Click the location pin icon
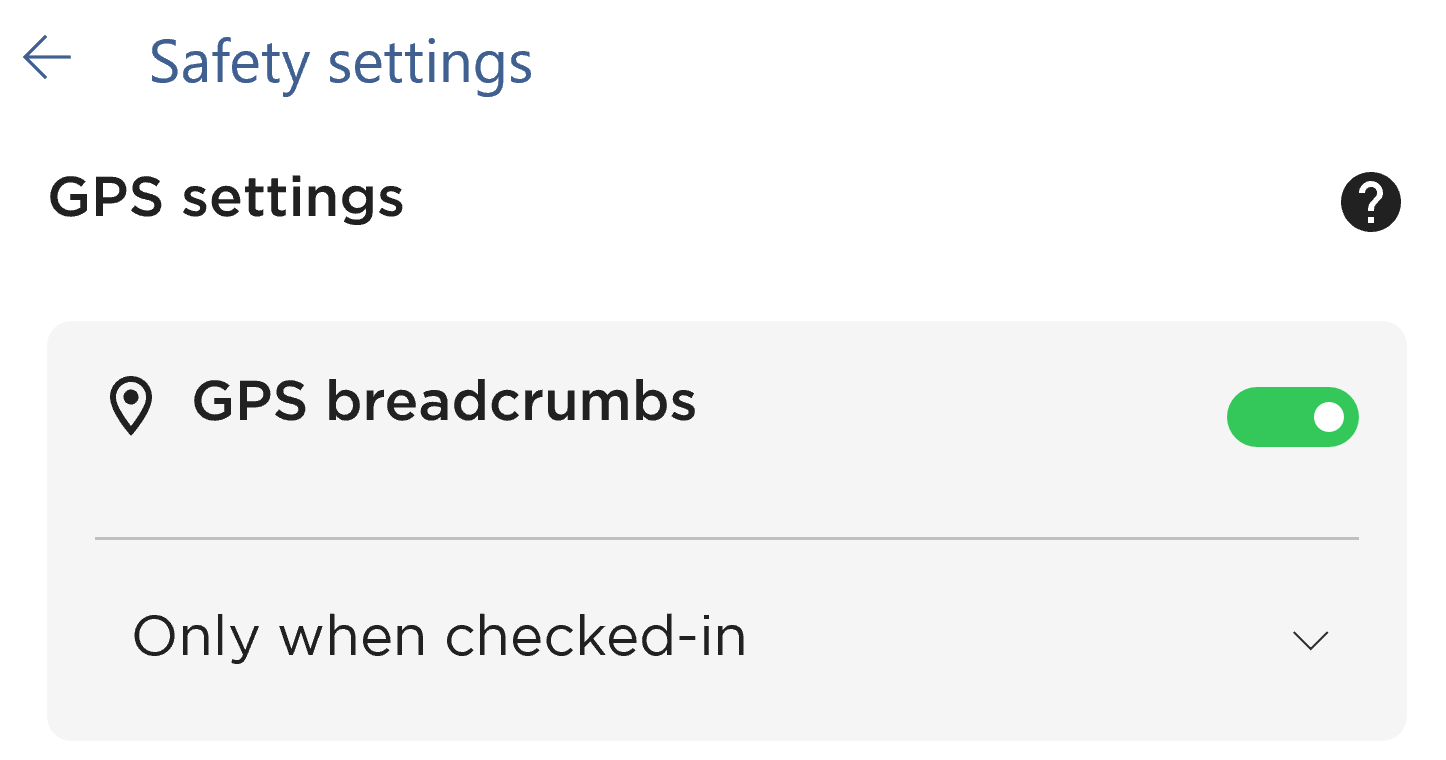This screenshot has width=1446, height=760. click(131, 407)
